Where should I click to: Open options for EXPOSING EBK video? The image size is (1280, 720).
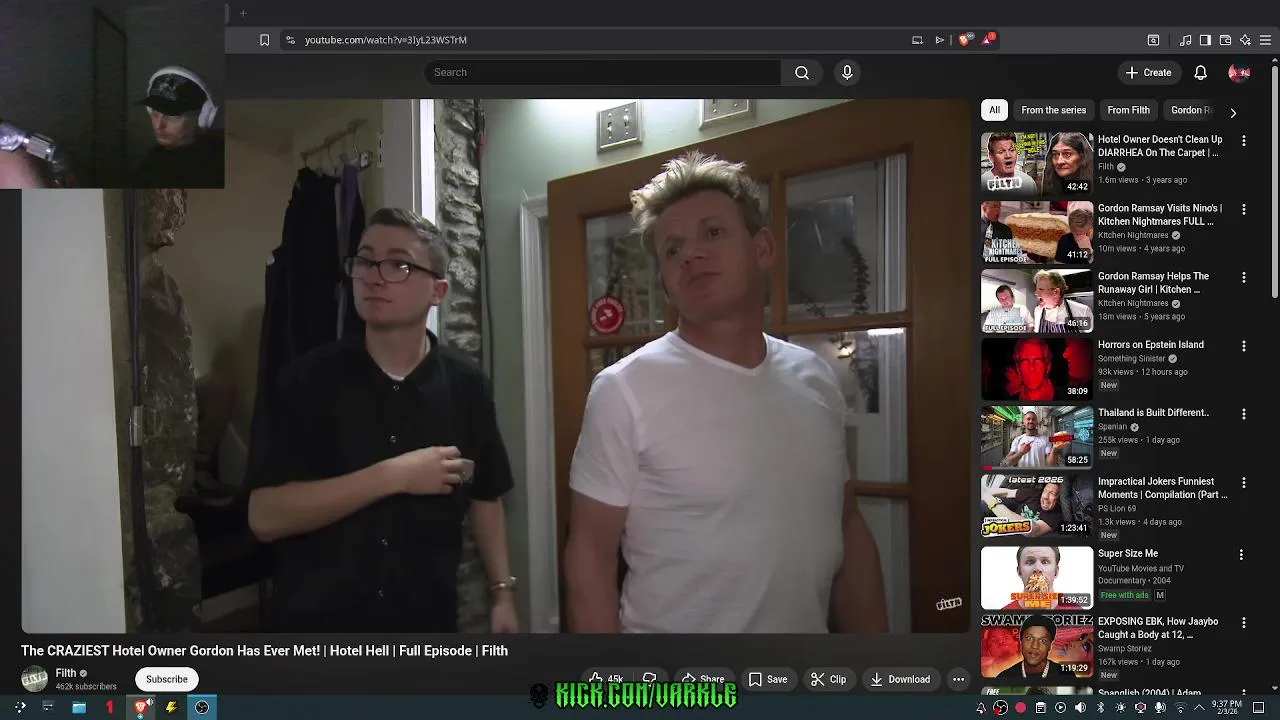pyautogui.click(x=1244, y=623)
